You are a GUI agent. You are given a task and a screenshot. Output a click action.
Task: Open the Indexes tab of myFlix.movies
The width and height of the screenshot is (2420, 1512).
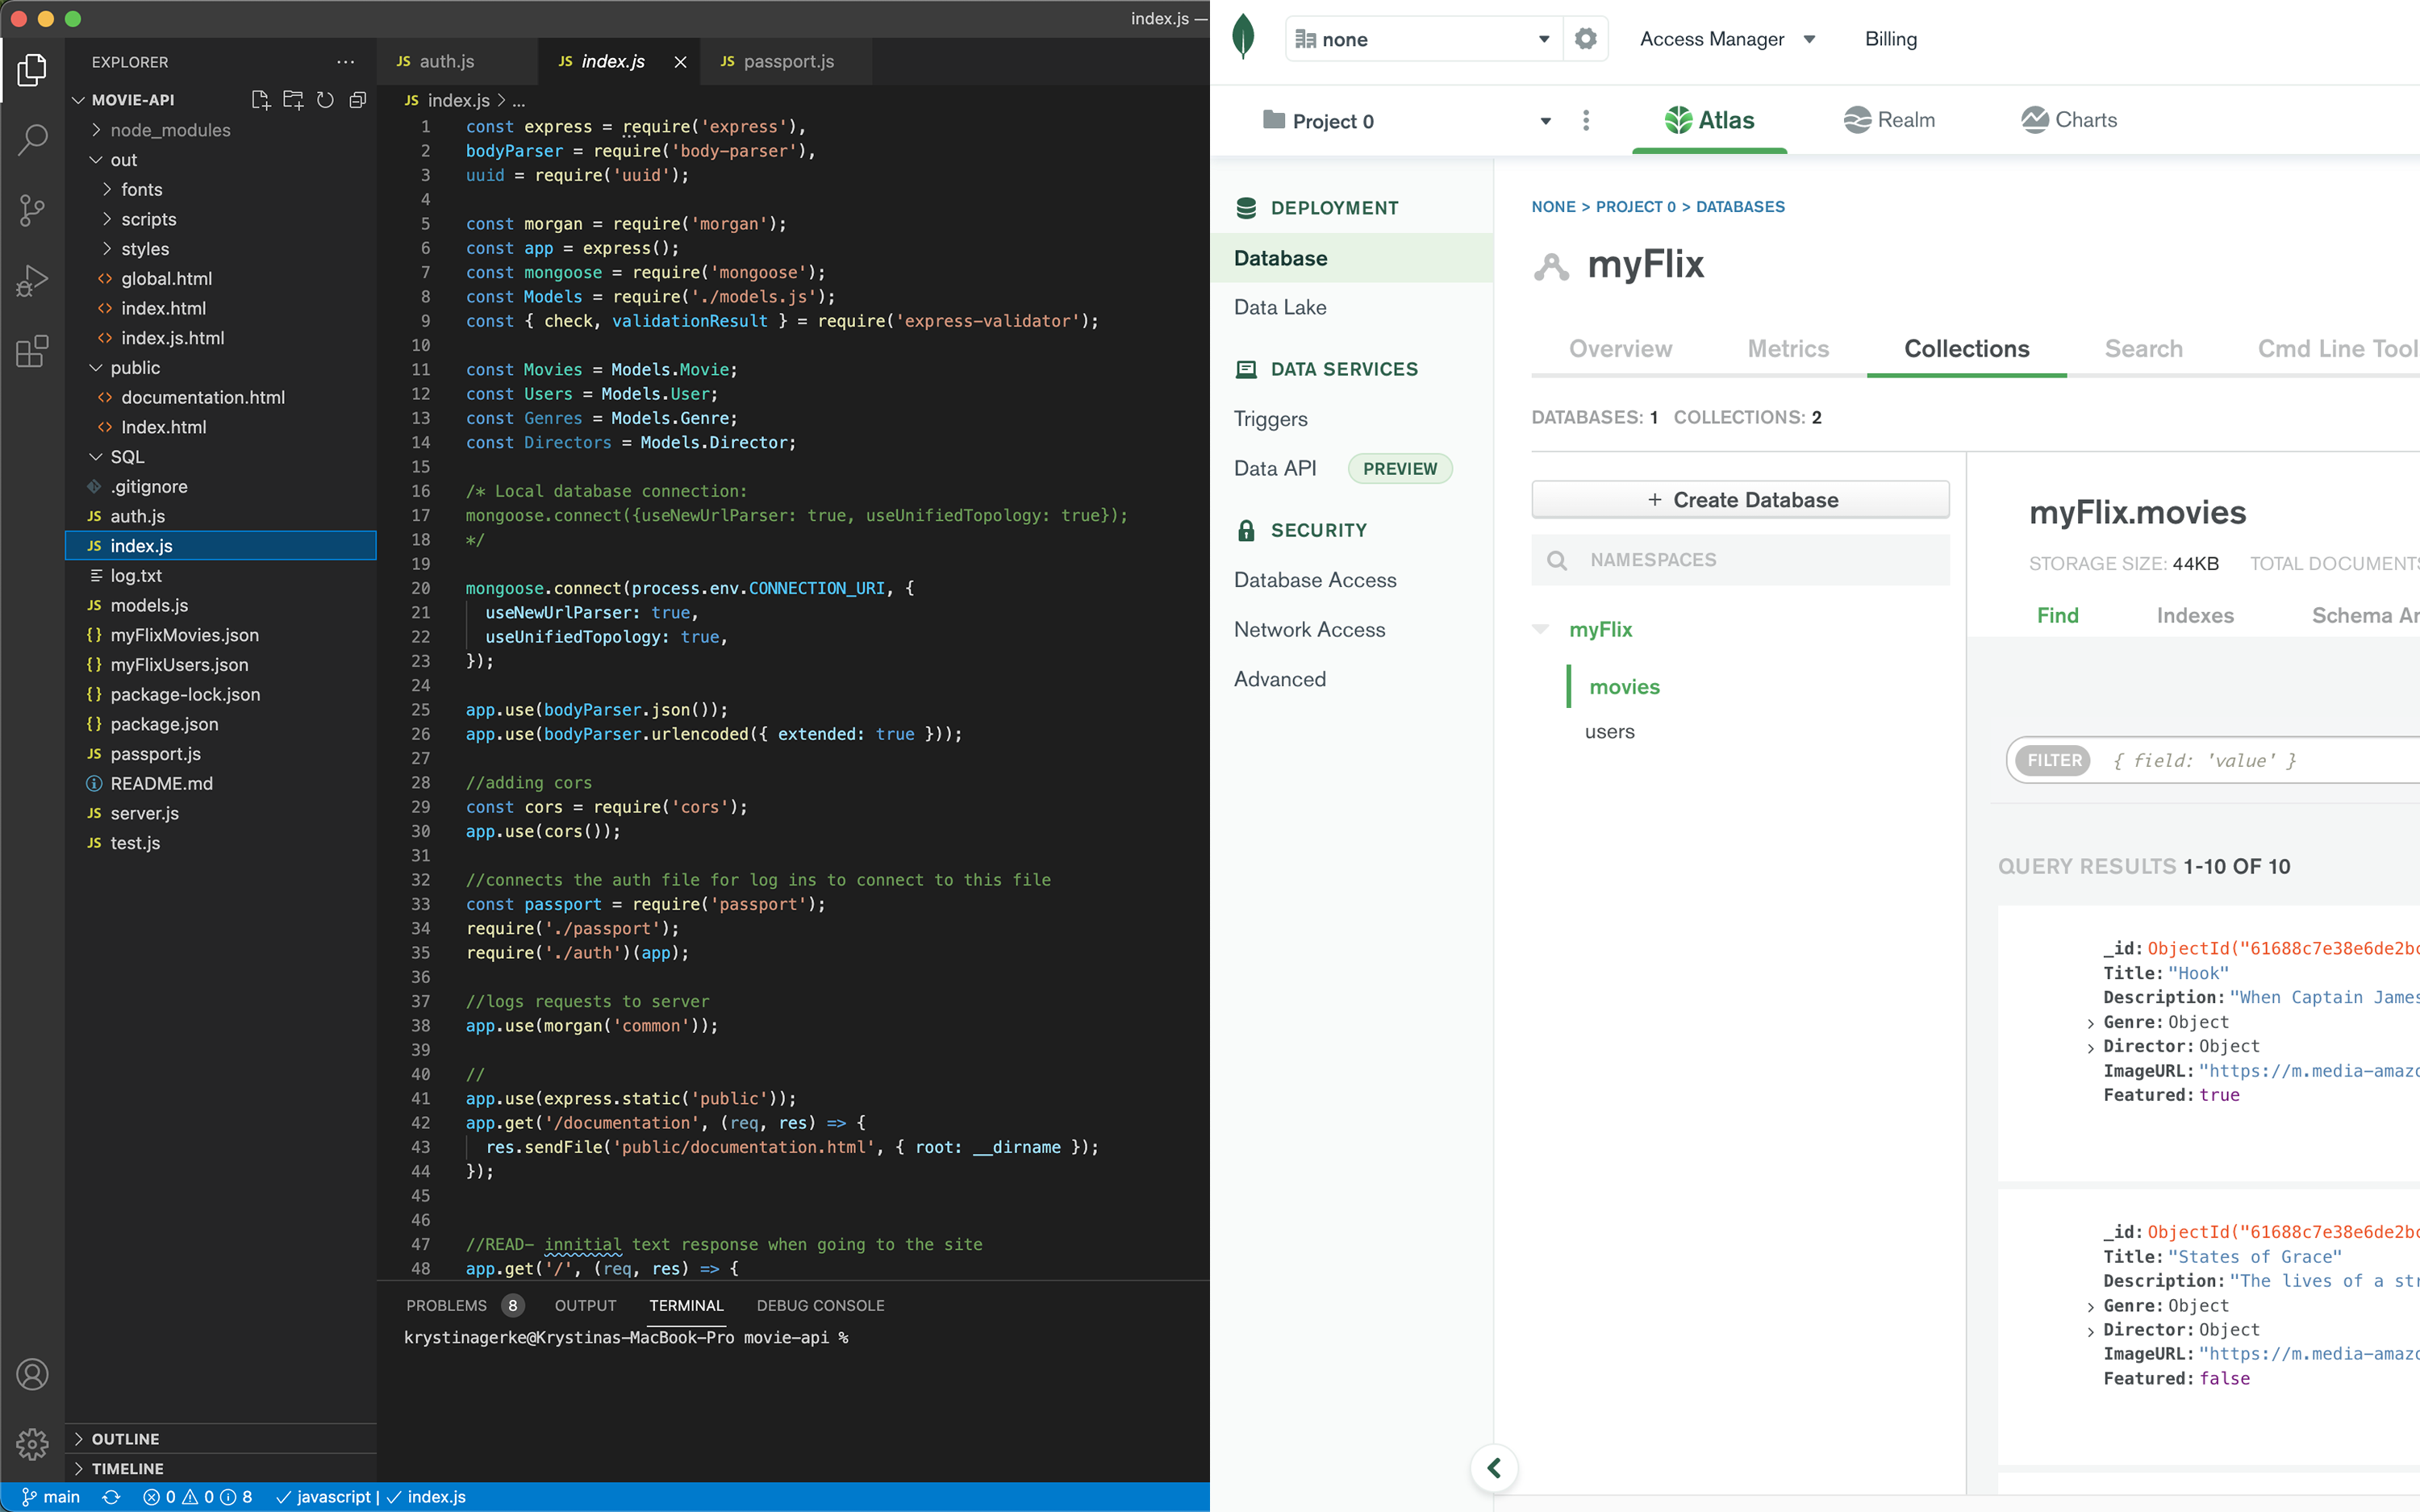(2195, 615)
